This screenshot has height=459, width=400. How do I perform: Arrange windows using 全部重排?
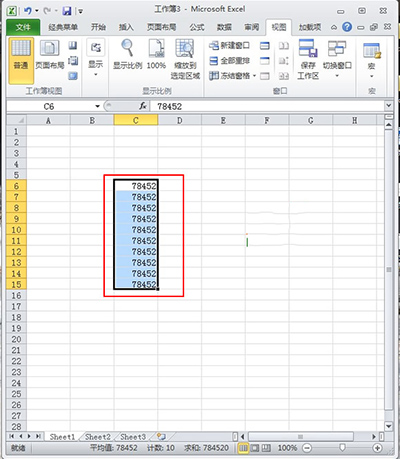[229, 61]
